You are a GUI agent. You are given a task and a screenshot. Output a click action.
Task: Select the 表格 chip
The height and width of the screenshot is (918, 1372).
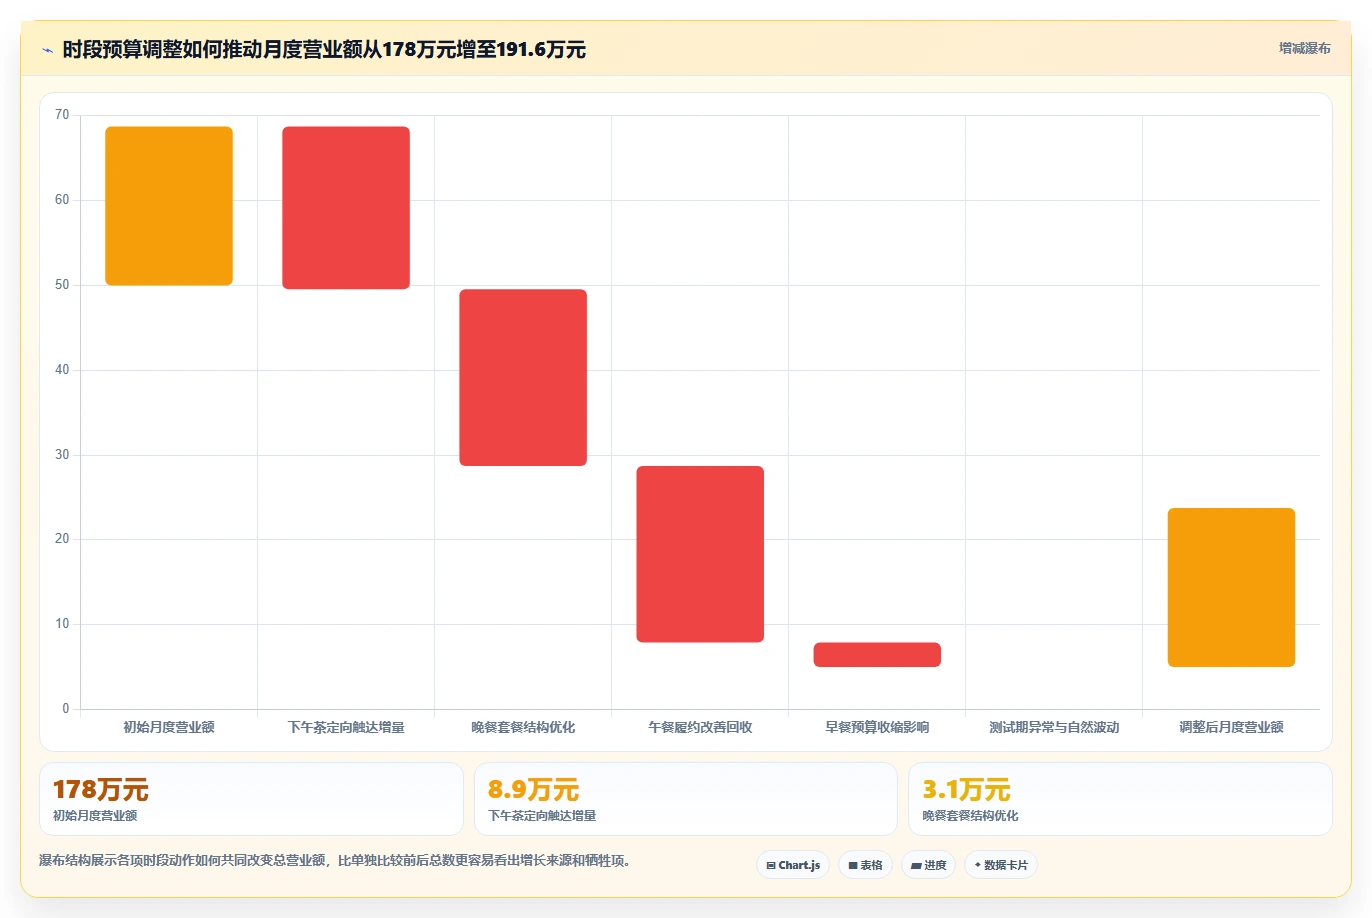pyautogui.click(x=865, y=865)
